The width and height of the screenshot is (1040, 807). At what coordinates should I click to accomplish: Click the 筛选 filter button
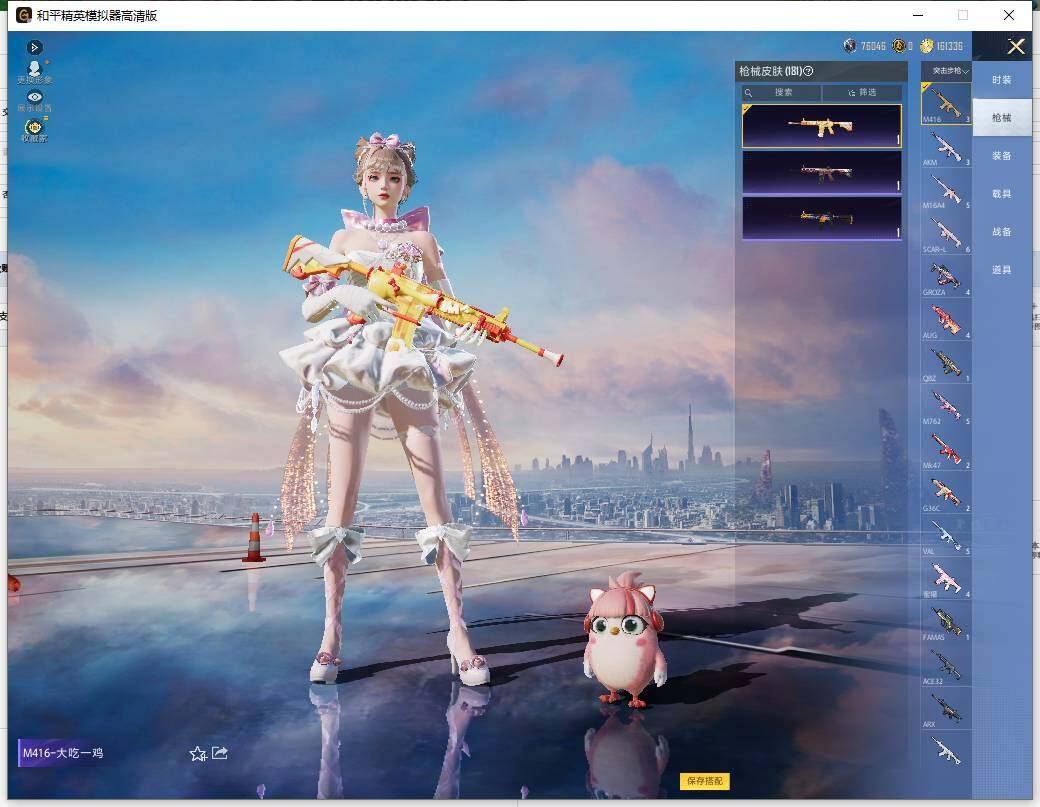(862, 92)
